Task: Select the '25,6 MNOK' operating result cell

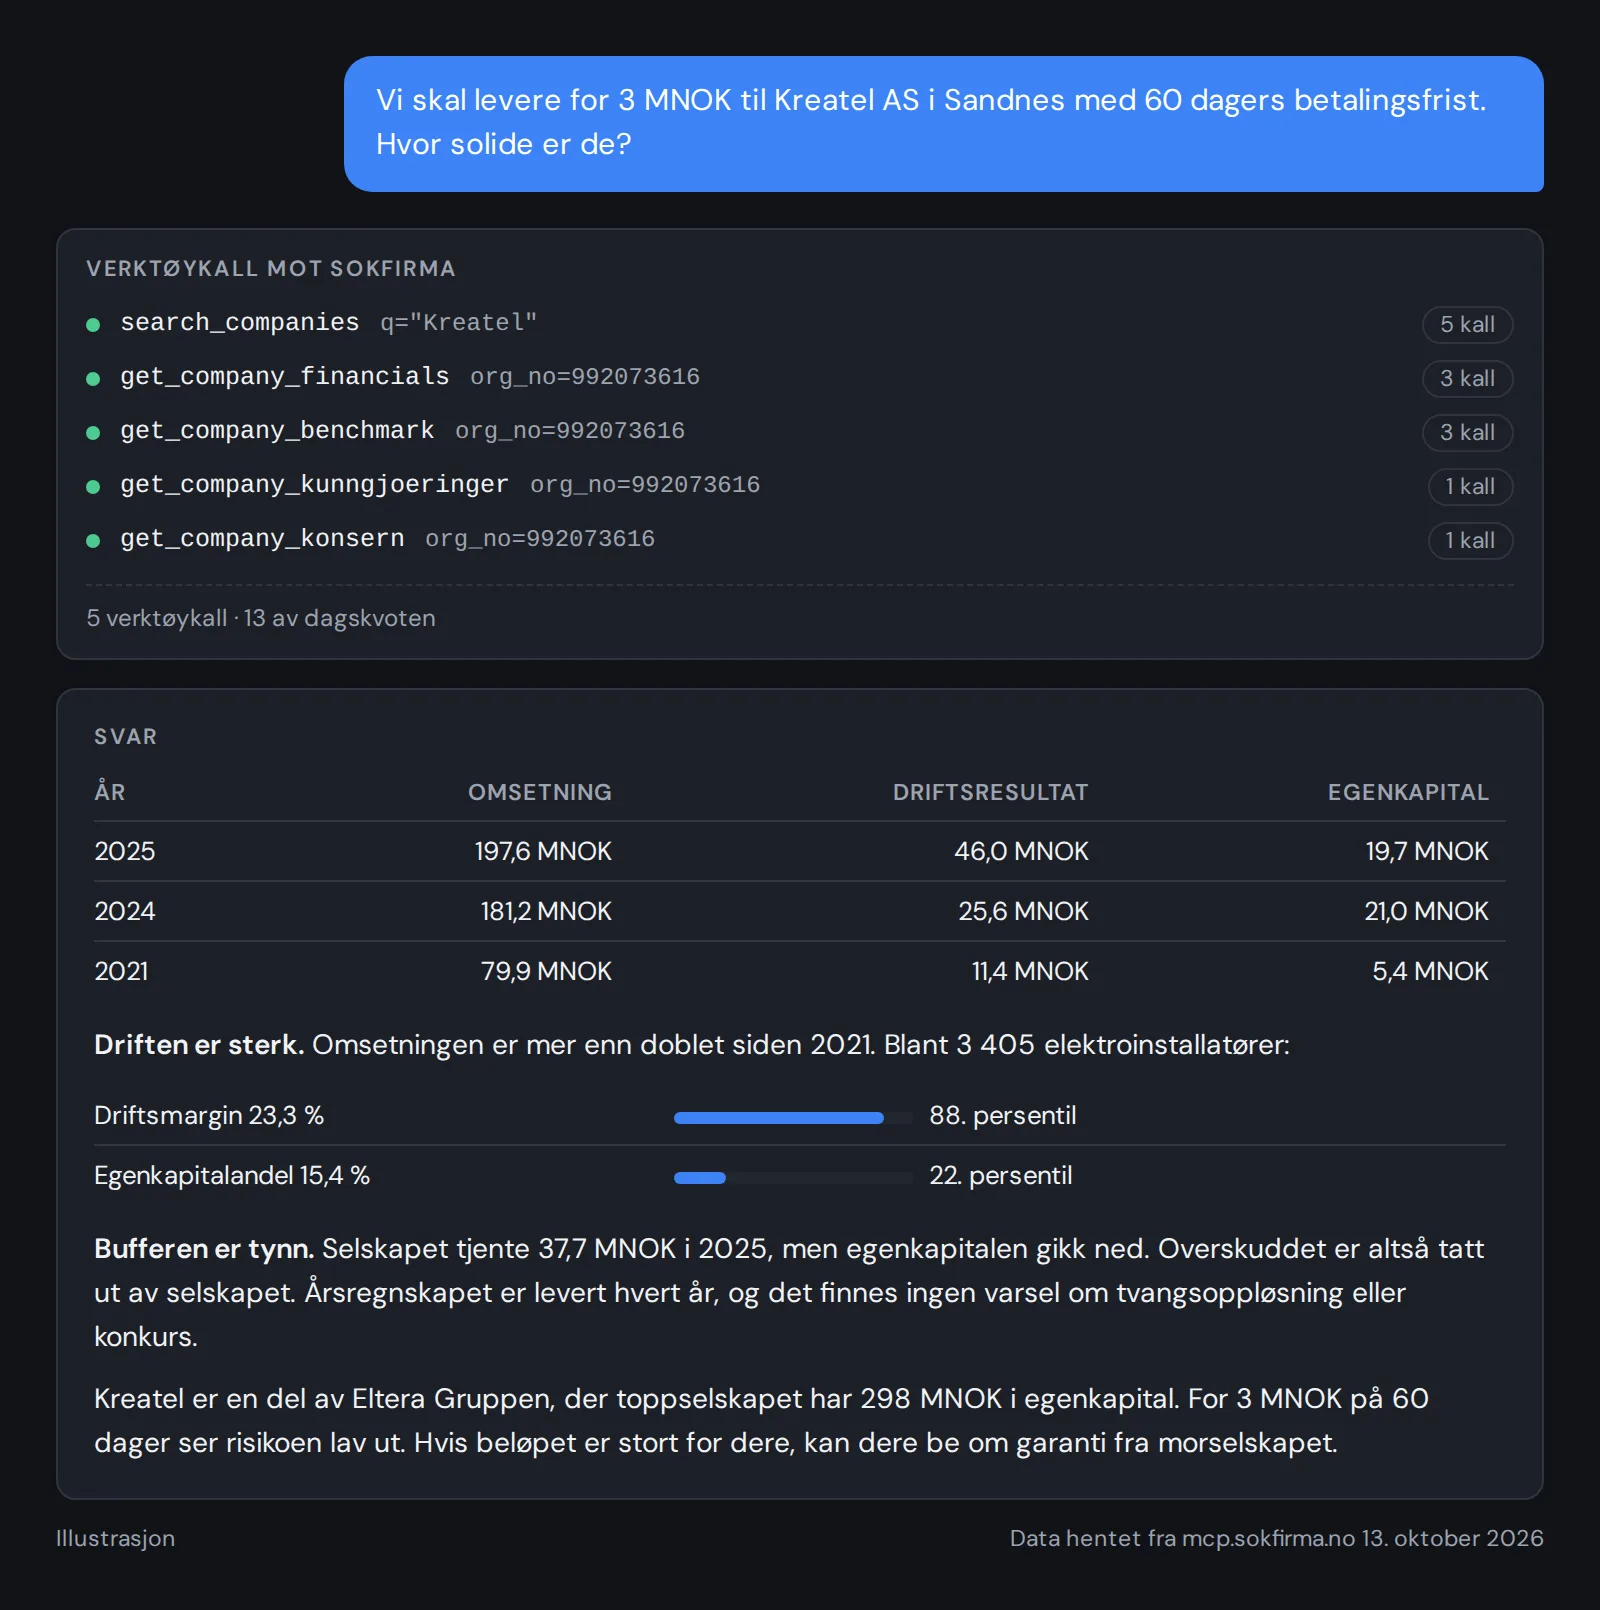Action: click(x=1023, y=911)
